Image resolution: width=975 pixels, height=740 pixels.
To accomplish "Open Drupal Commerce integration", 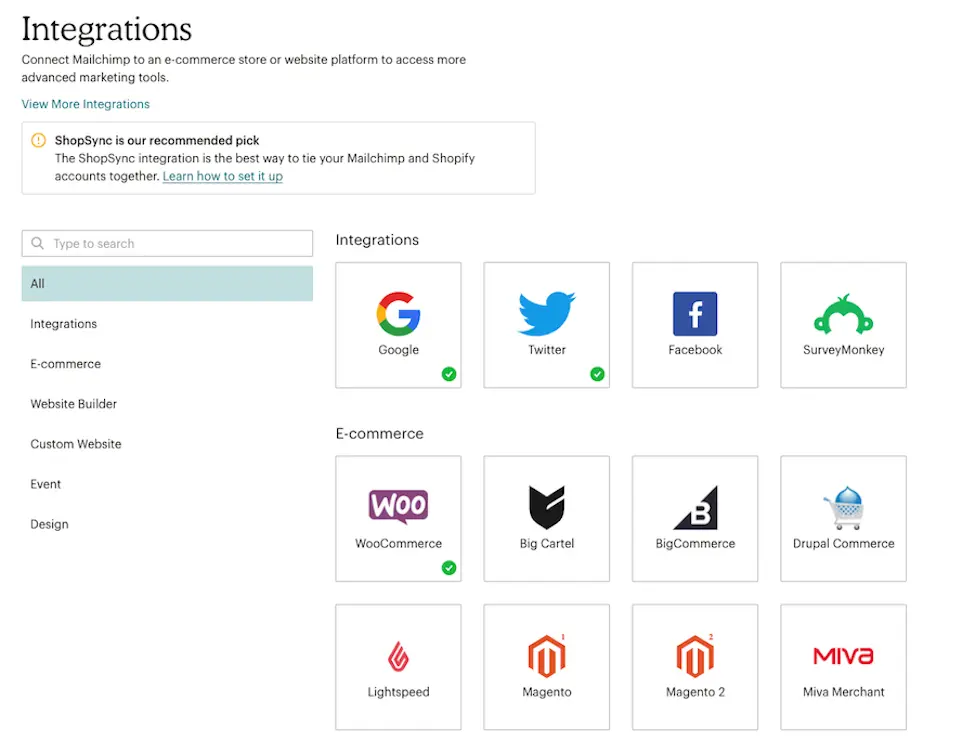I will pos(843,518).
